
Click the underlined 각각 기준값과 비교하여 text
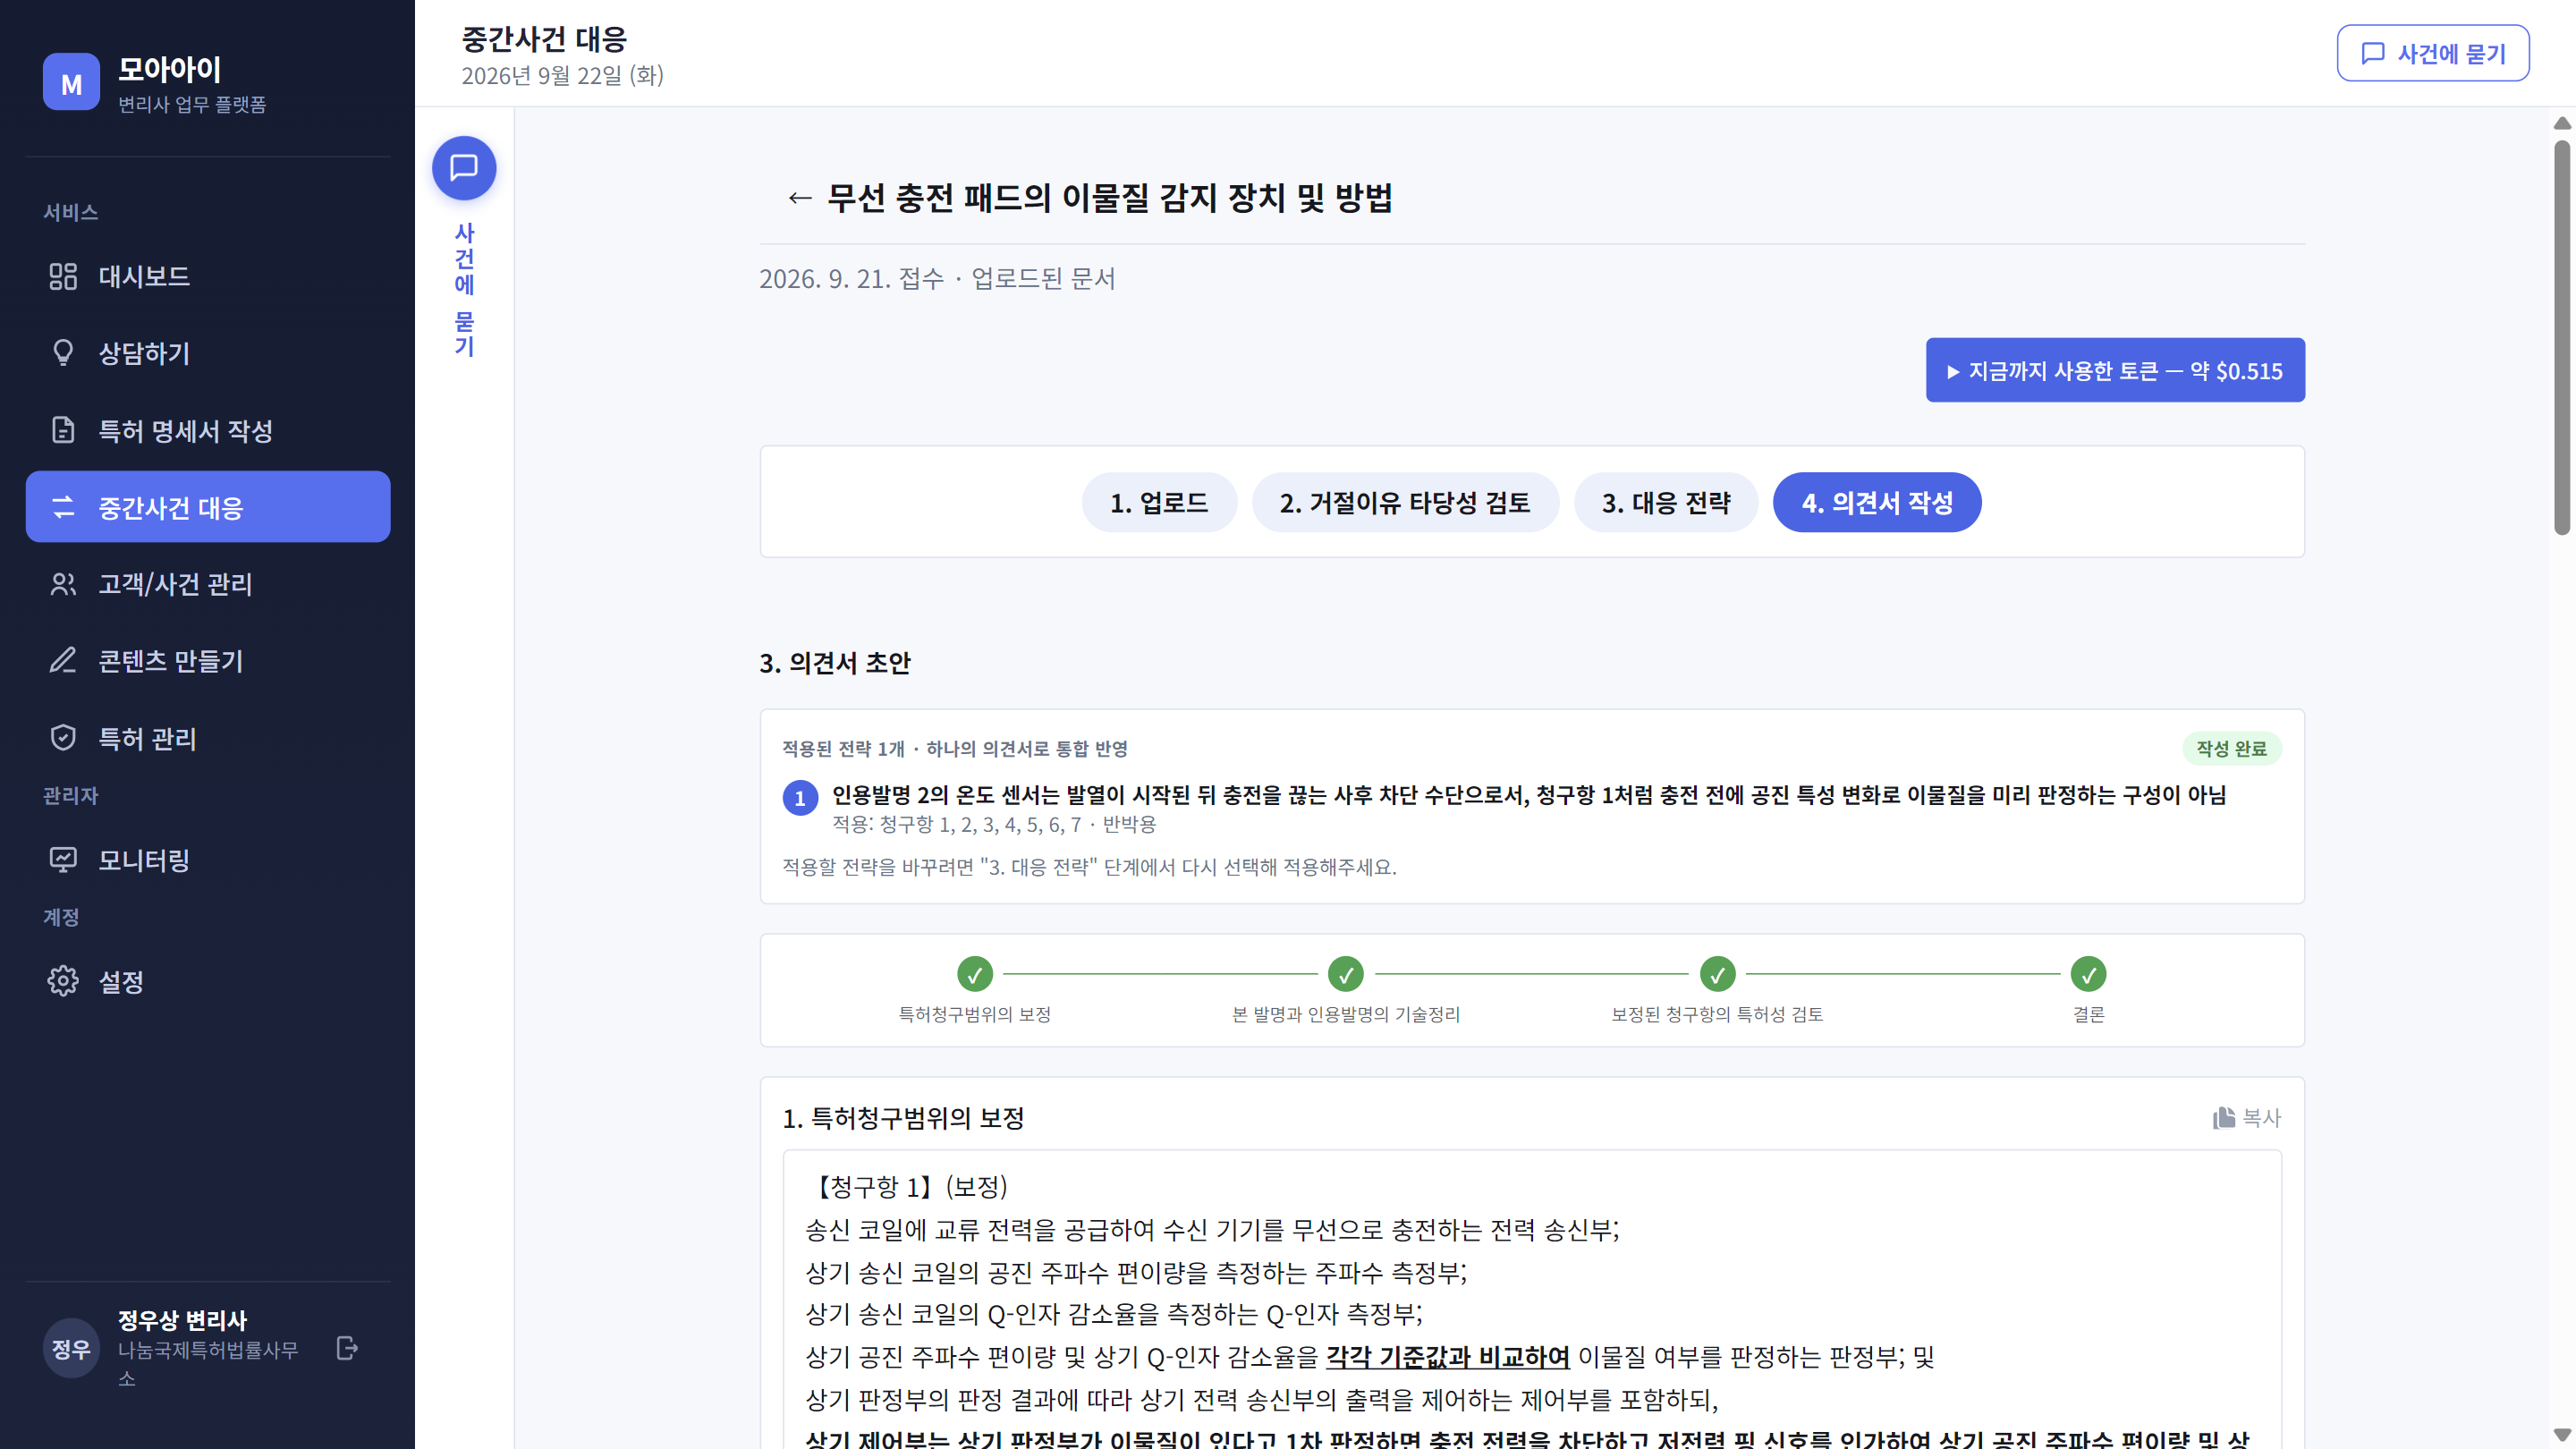(x=1447, y=1357)
